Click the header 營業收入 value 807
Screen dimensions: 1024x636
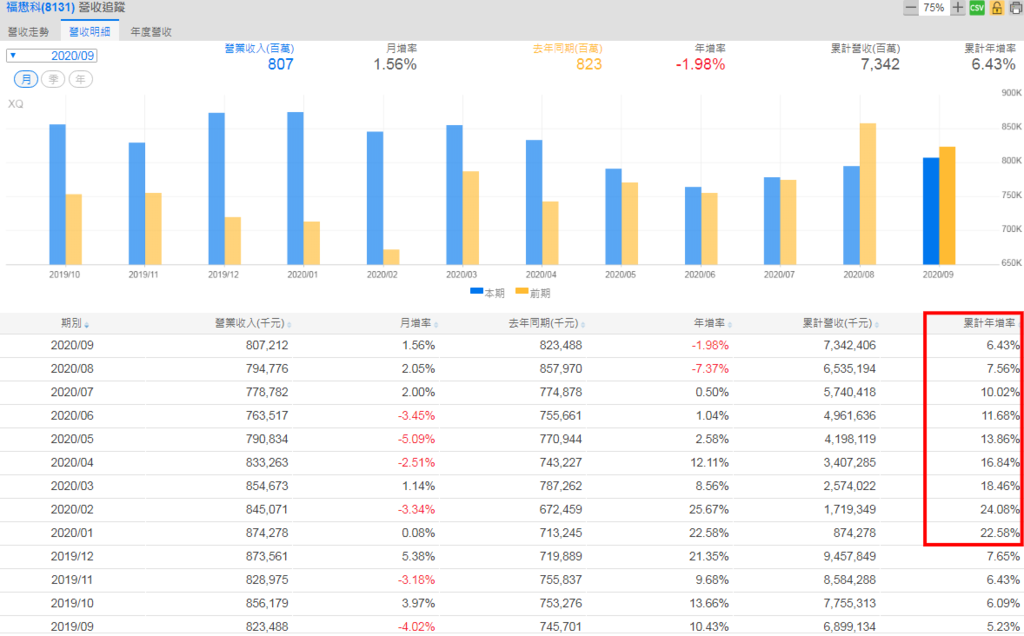280,64
